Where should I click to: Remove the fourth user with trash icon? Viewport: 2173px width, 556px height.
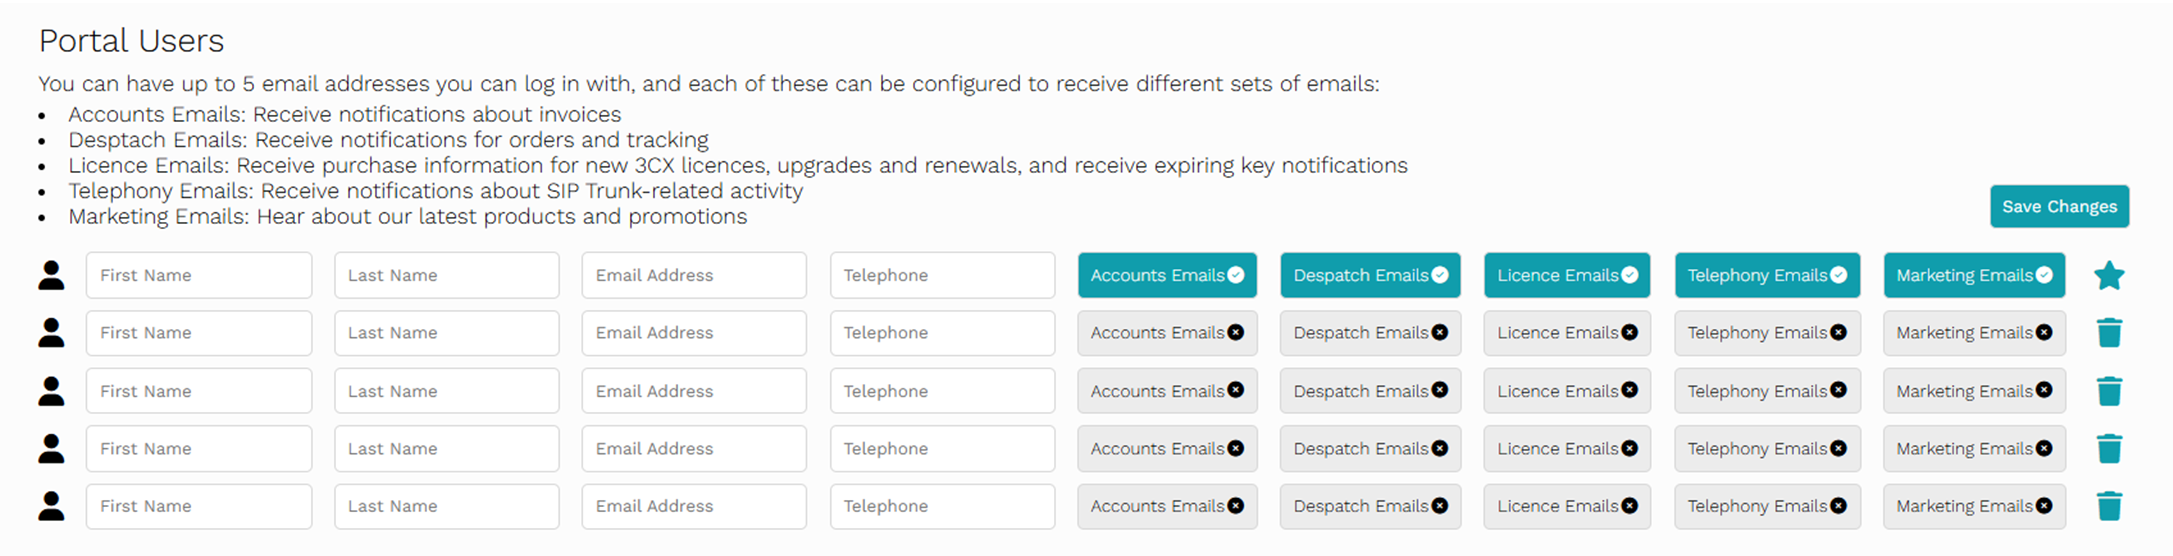click(x=2109, y=448)
